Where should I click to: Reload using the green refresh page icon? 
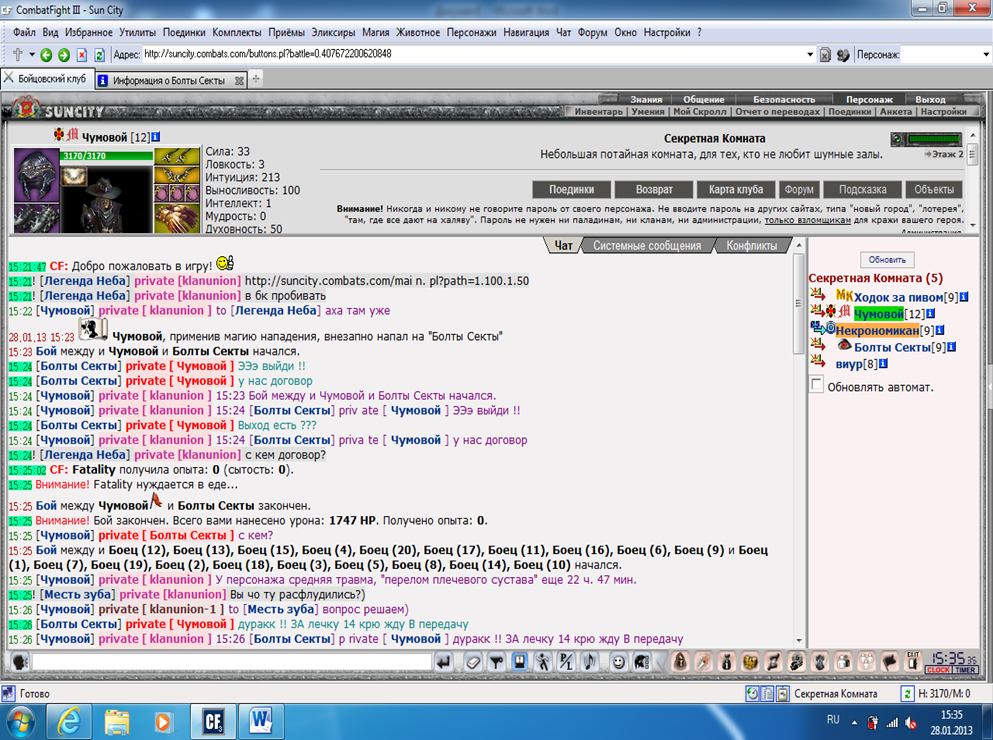(x=99, y=55)
